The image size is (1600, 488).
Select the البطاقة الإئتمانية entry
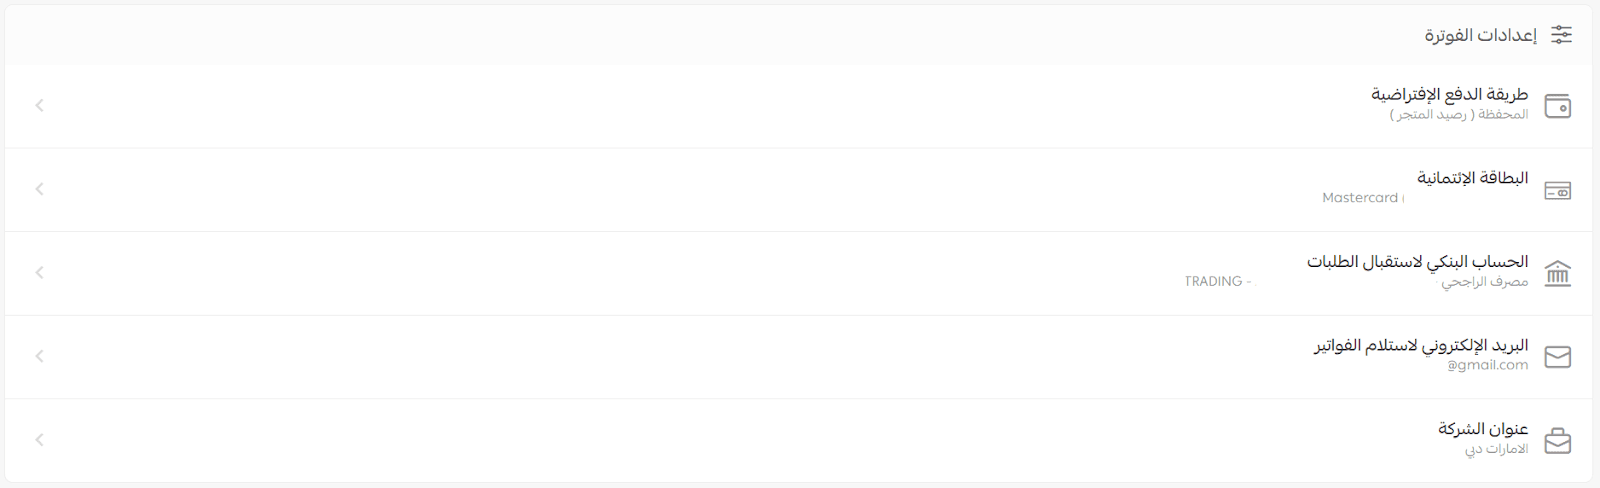click(x=1472, y=178)
